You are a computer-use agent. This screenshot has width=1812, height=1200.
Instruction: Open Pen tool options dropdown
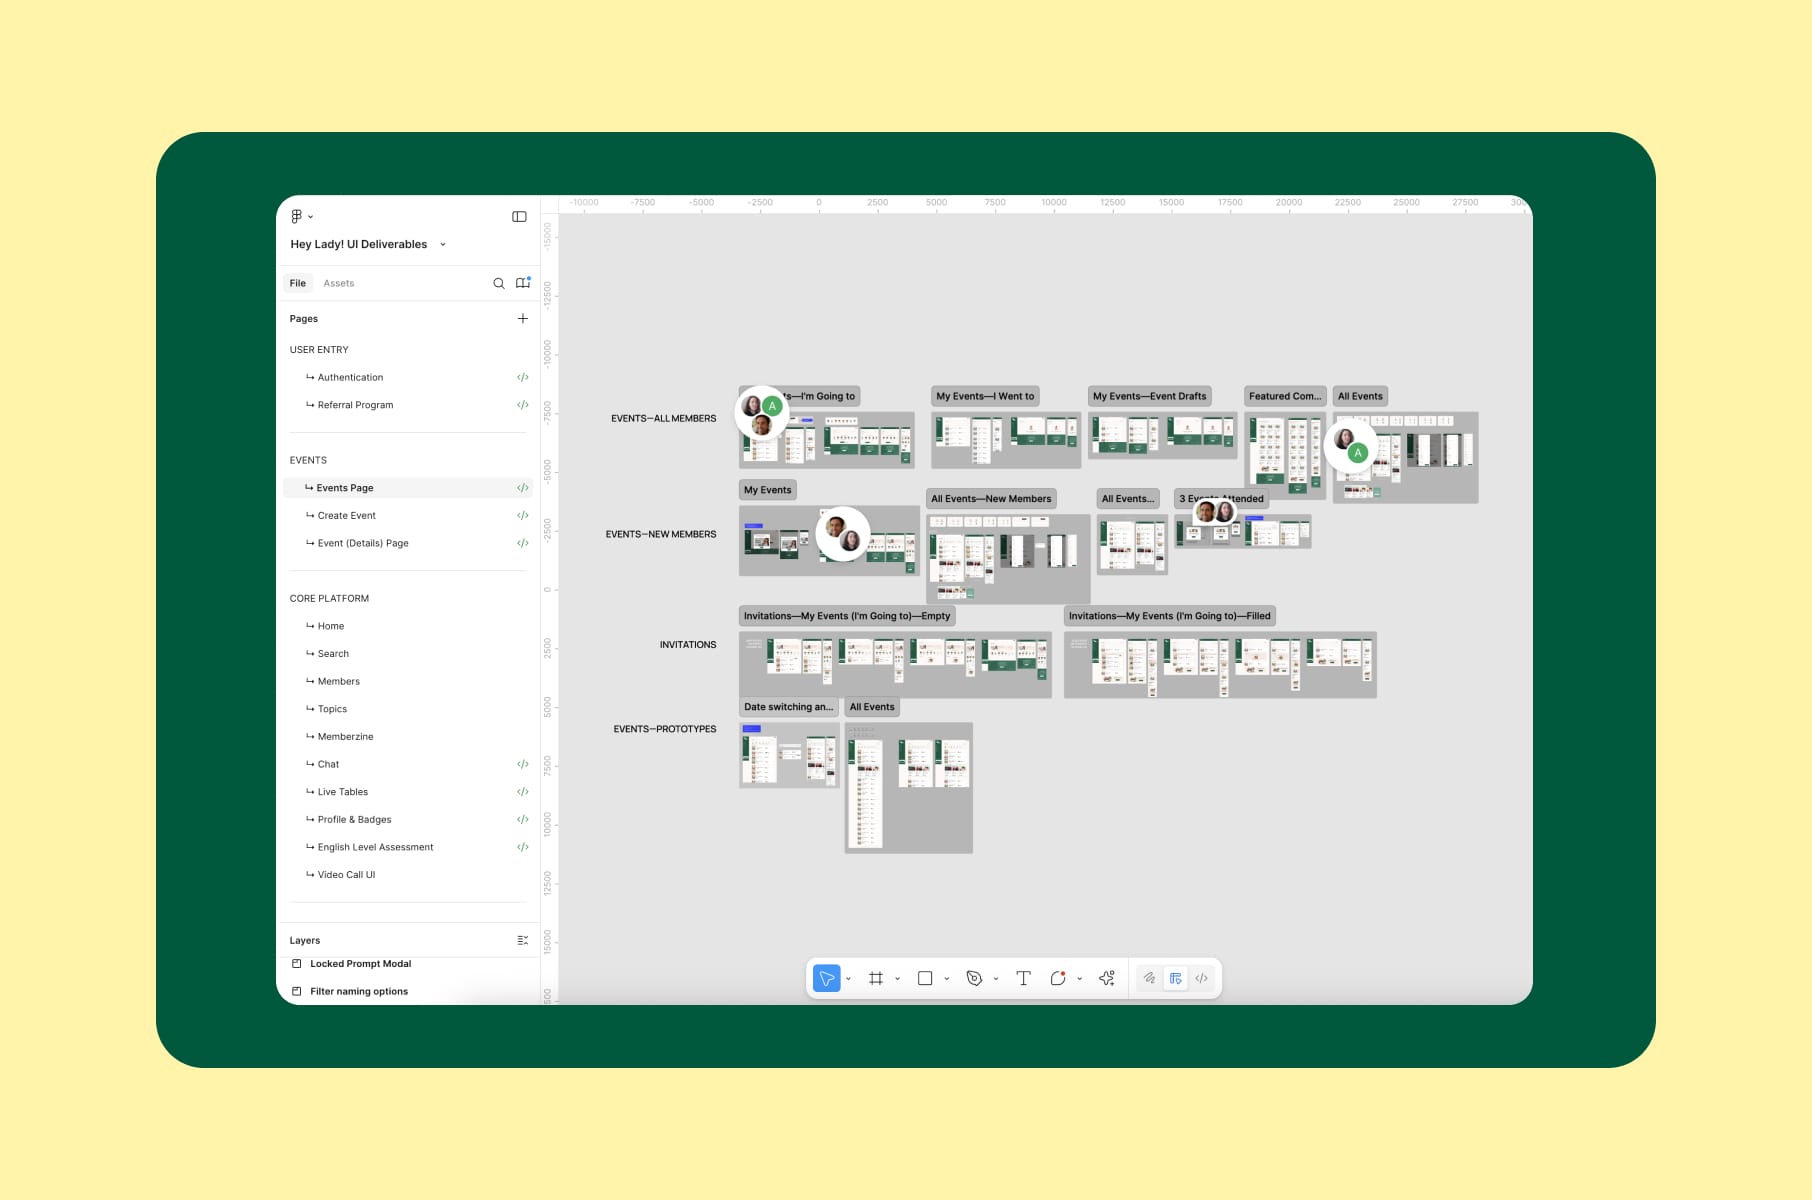pyautogui.click(x=995, y=979)
